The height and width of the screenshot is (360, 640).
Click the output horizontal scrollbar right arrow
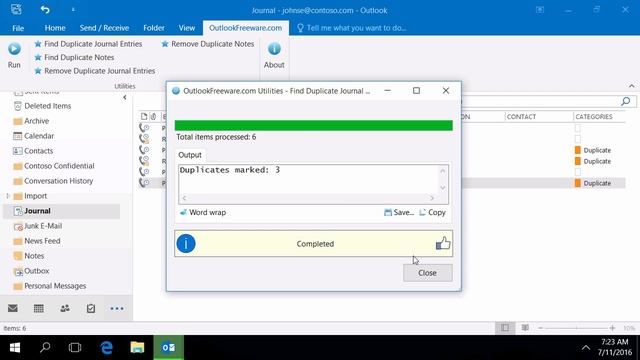(x=432, y=198)
